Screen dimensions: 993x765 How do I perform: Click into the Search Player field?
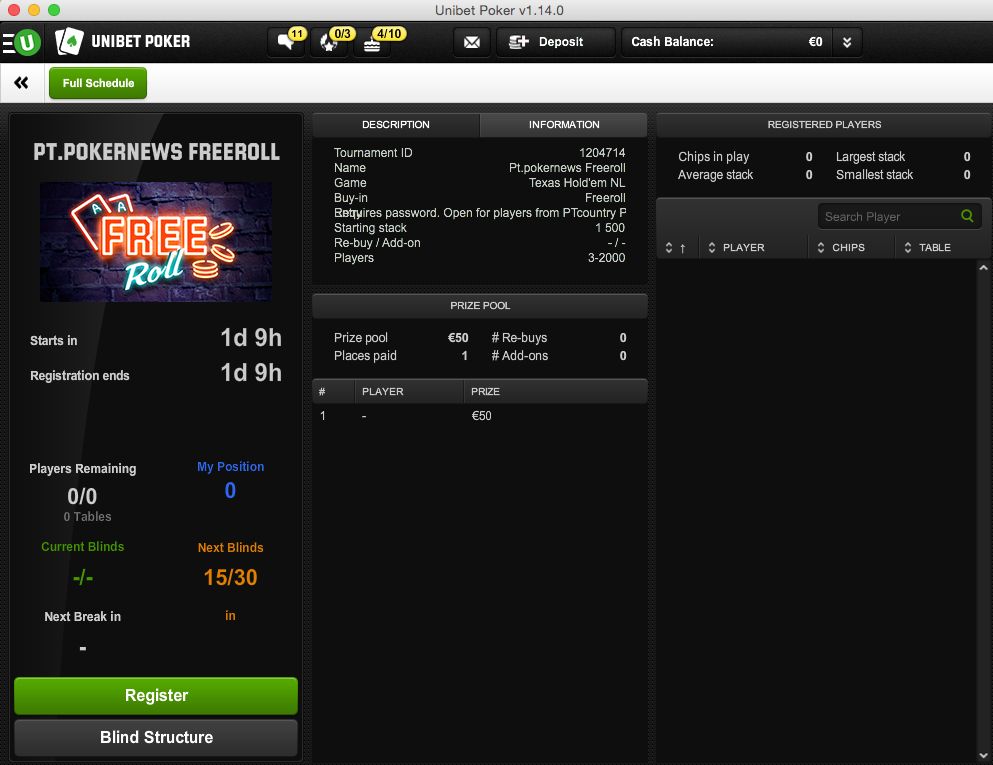point(889,217)
